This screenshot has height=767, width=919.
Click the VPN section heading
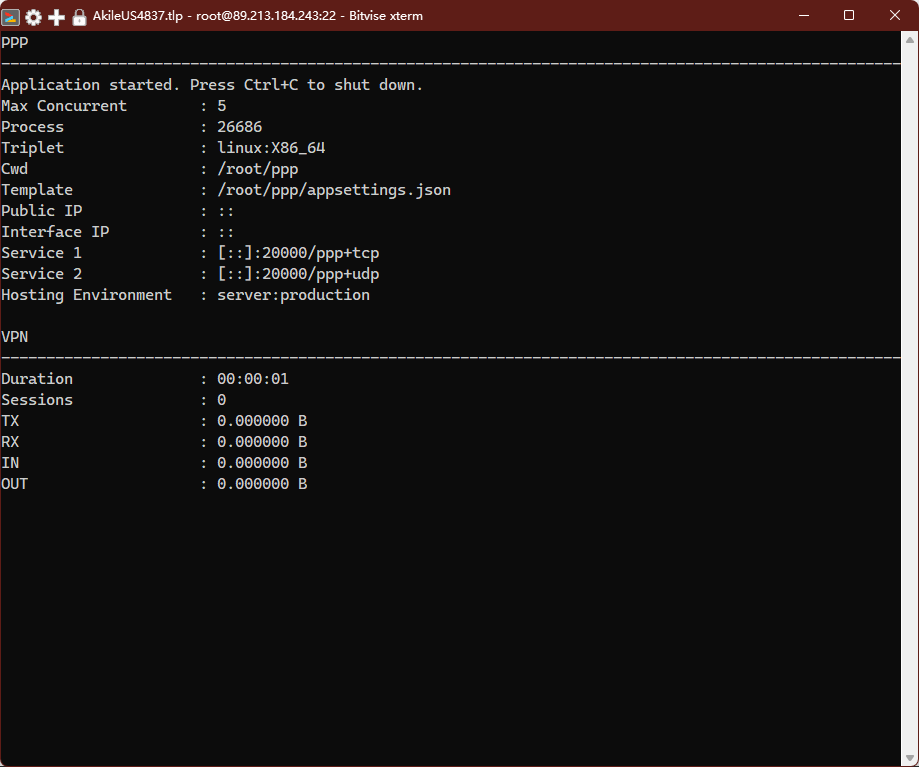click(x=15, y=337)
